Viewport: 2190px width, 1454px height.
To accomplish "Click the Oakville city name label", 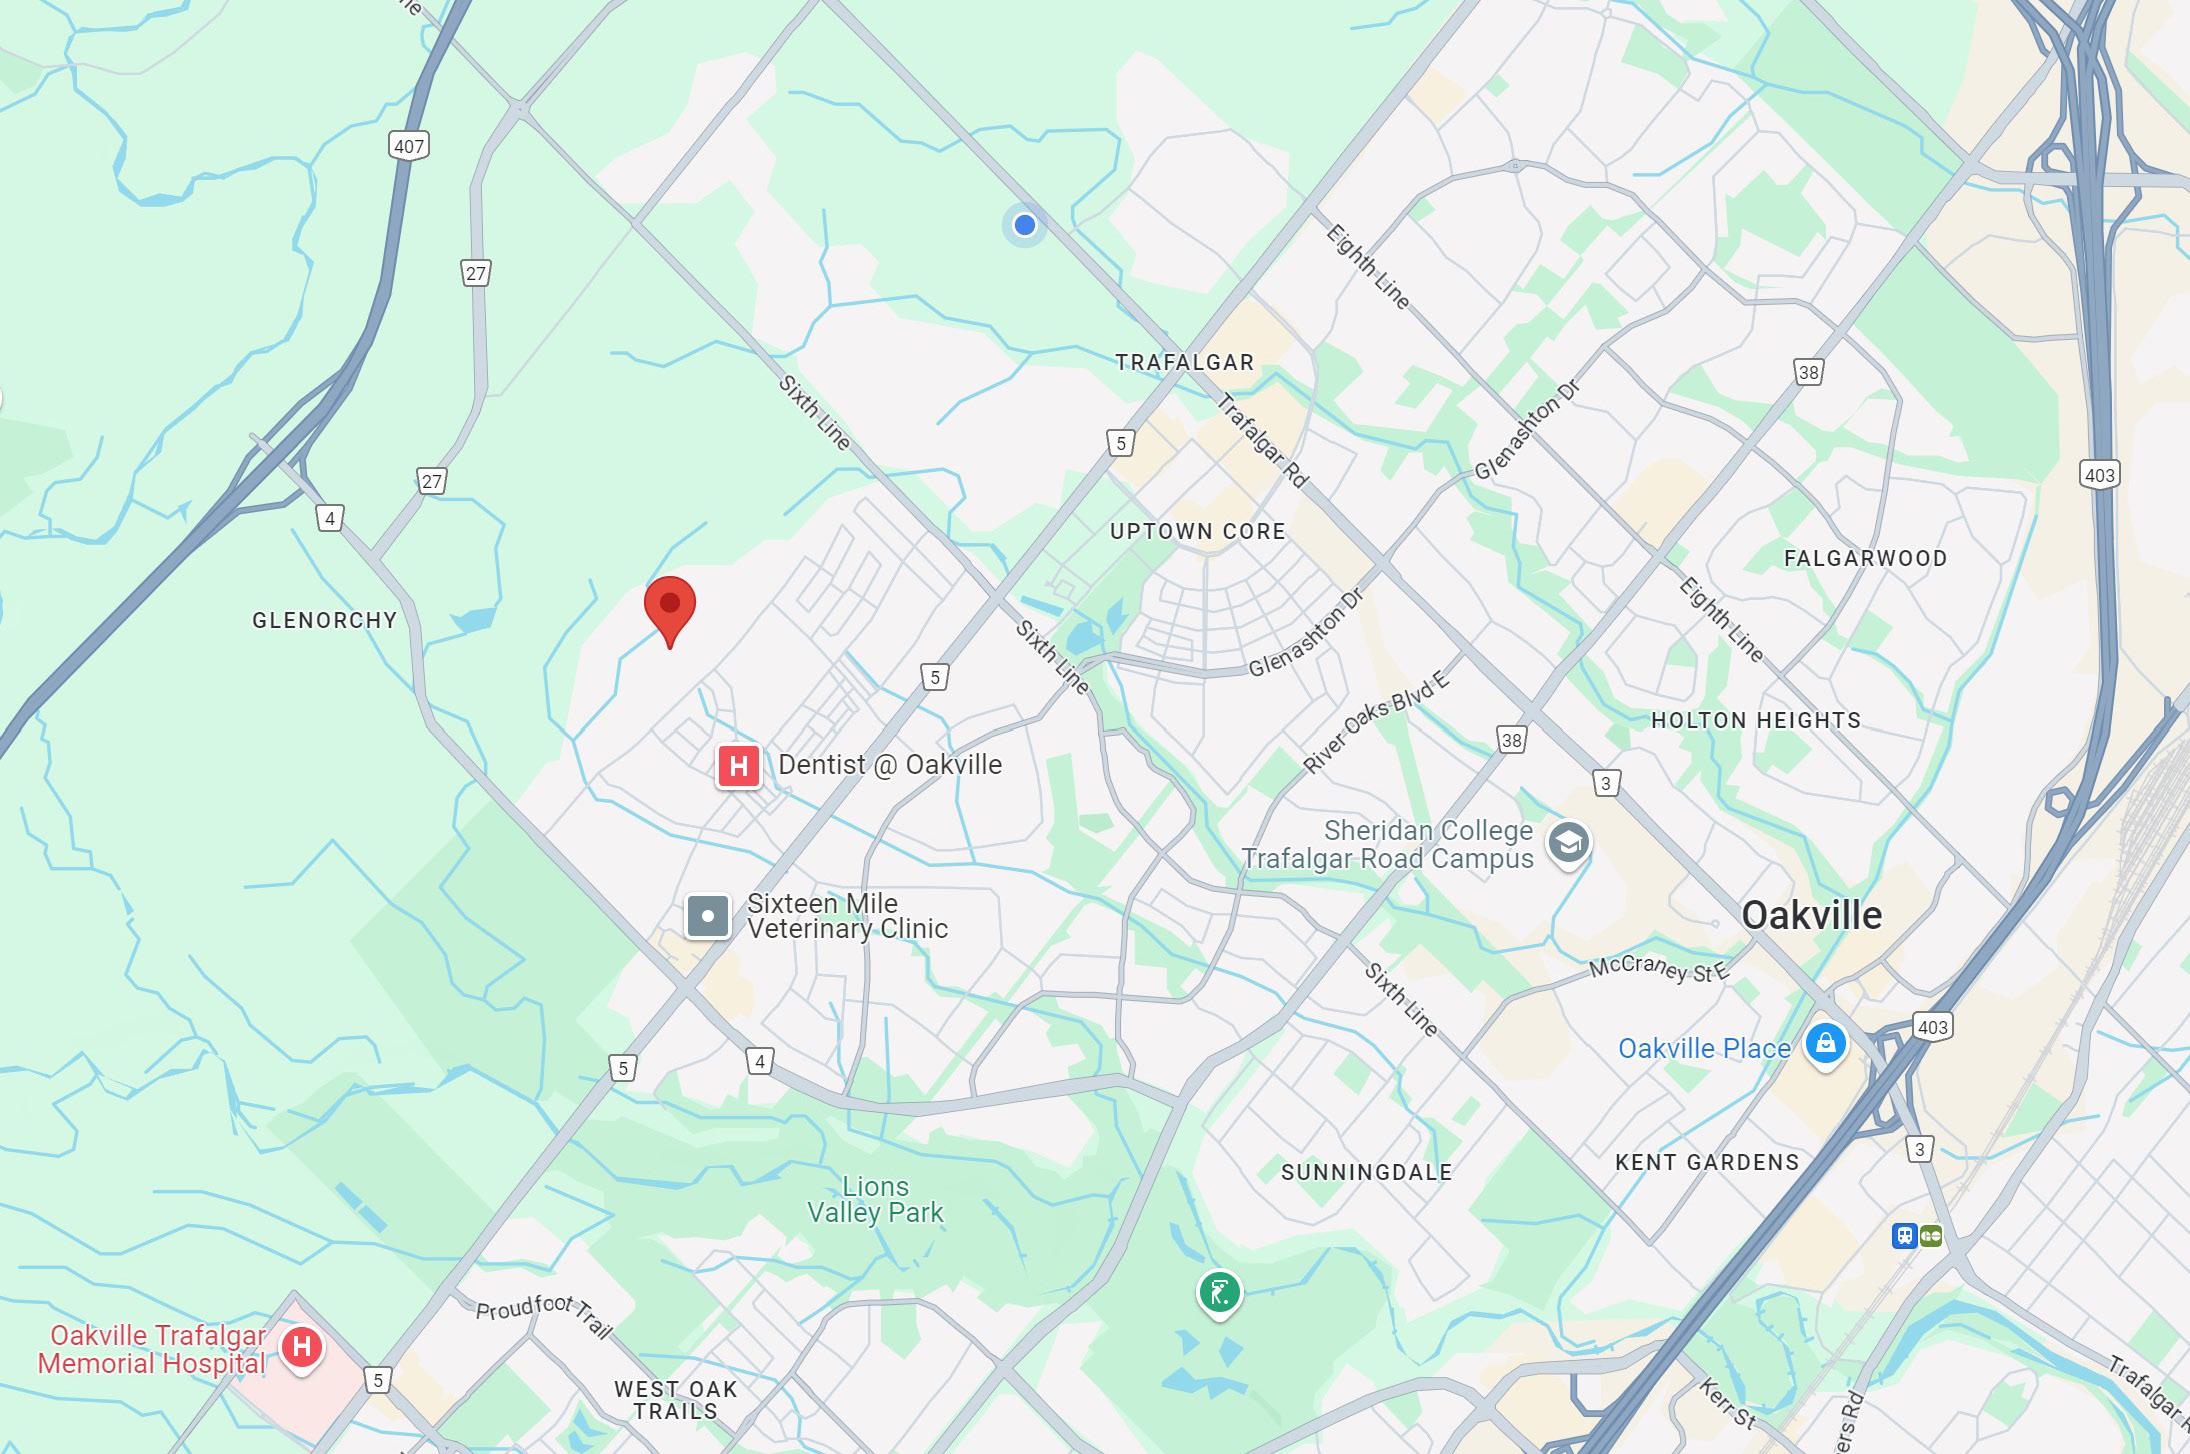I will [x=1811, y=915].
